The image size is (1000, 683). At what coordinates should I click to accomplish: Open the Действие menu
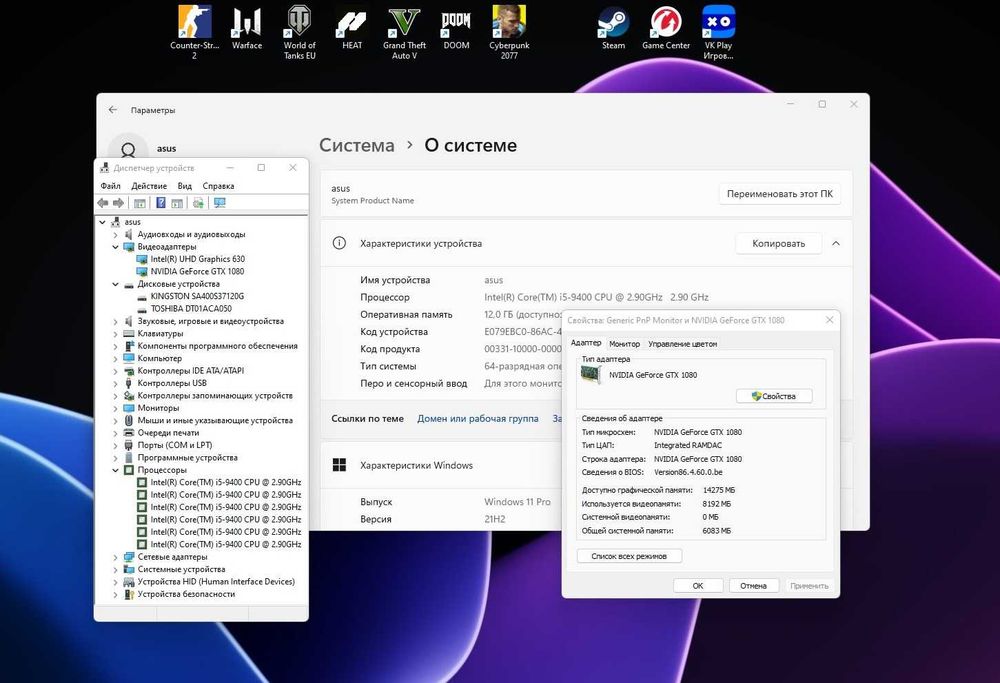[x=149, y=186]
